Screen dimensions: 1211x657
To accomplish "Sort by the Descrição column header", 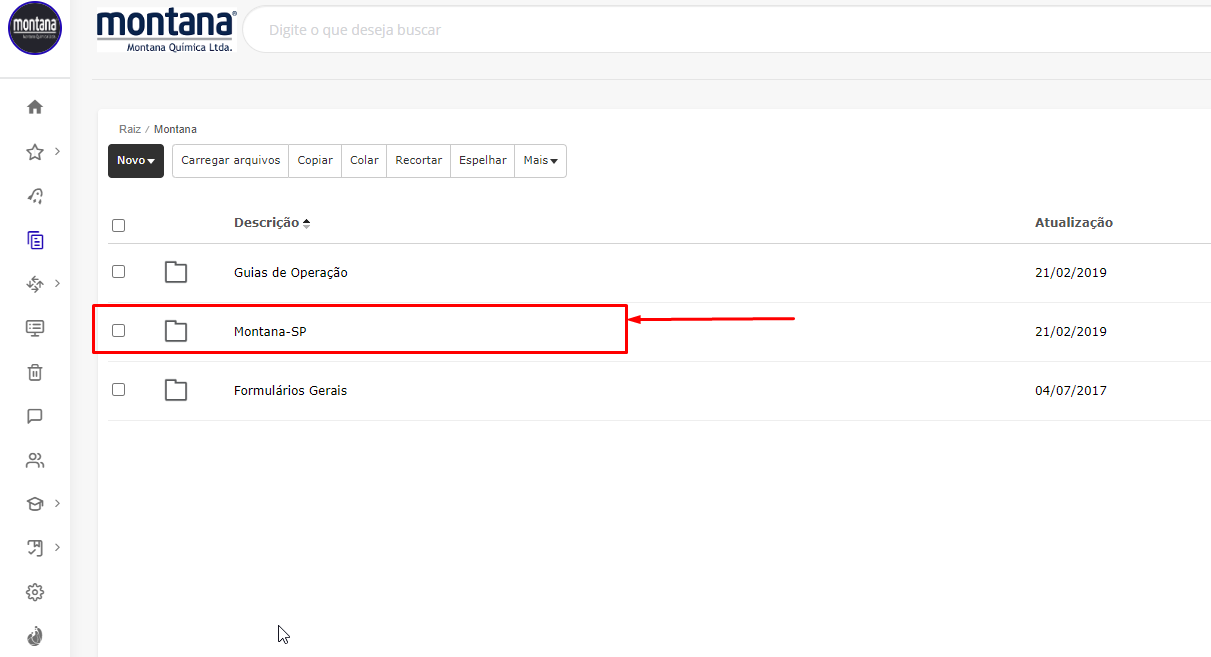I will pos(267,223).
